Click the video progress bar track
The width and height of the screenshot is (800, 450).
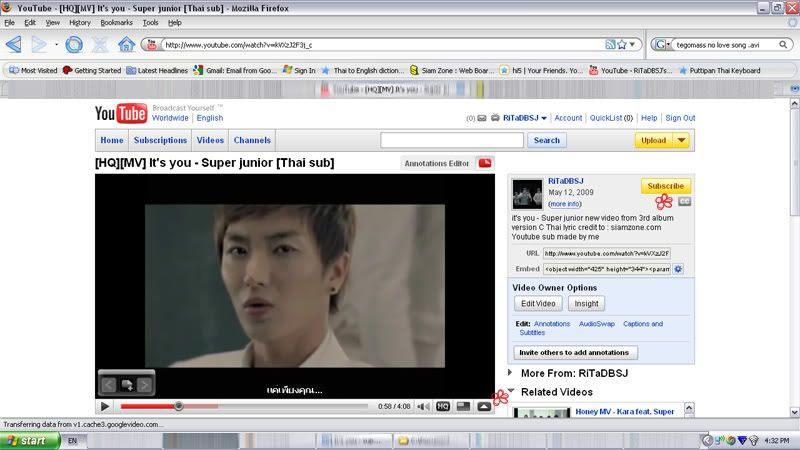(244, 407)
